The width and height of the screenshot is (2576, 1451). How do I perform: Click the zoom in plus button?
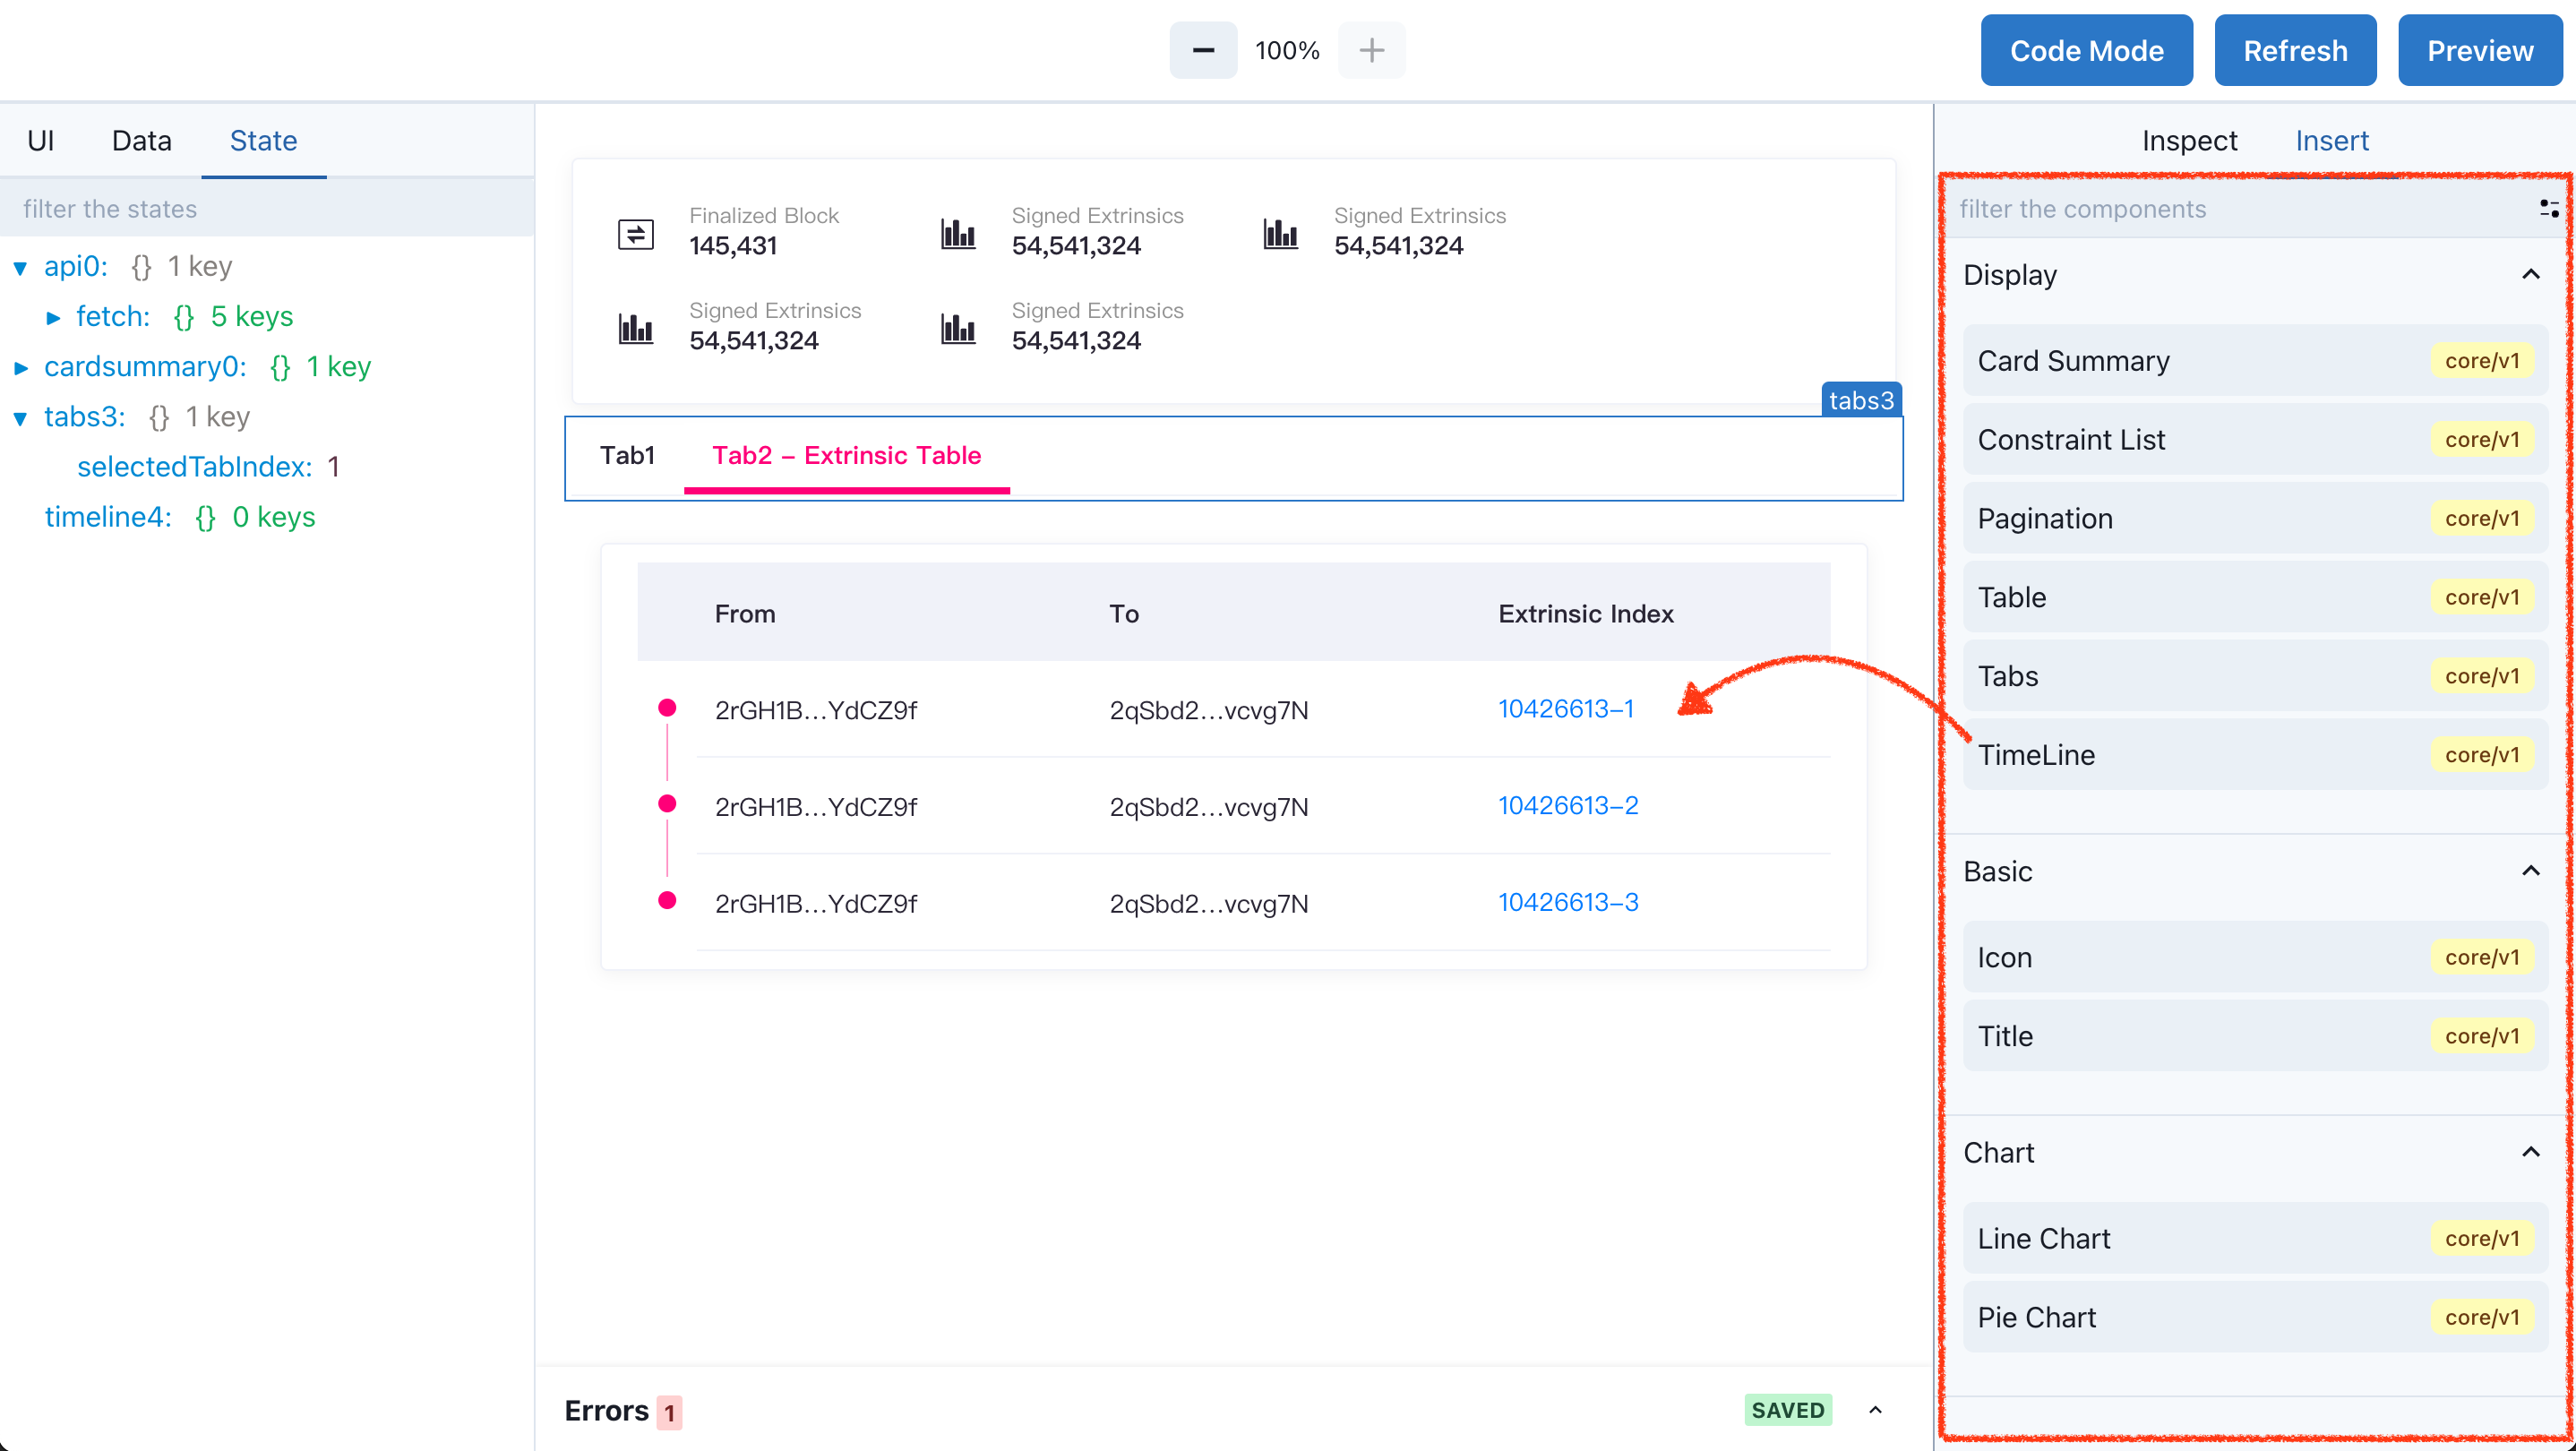click(1372, 50)
